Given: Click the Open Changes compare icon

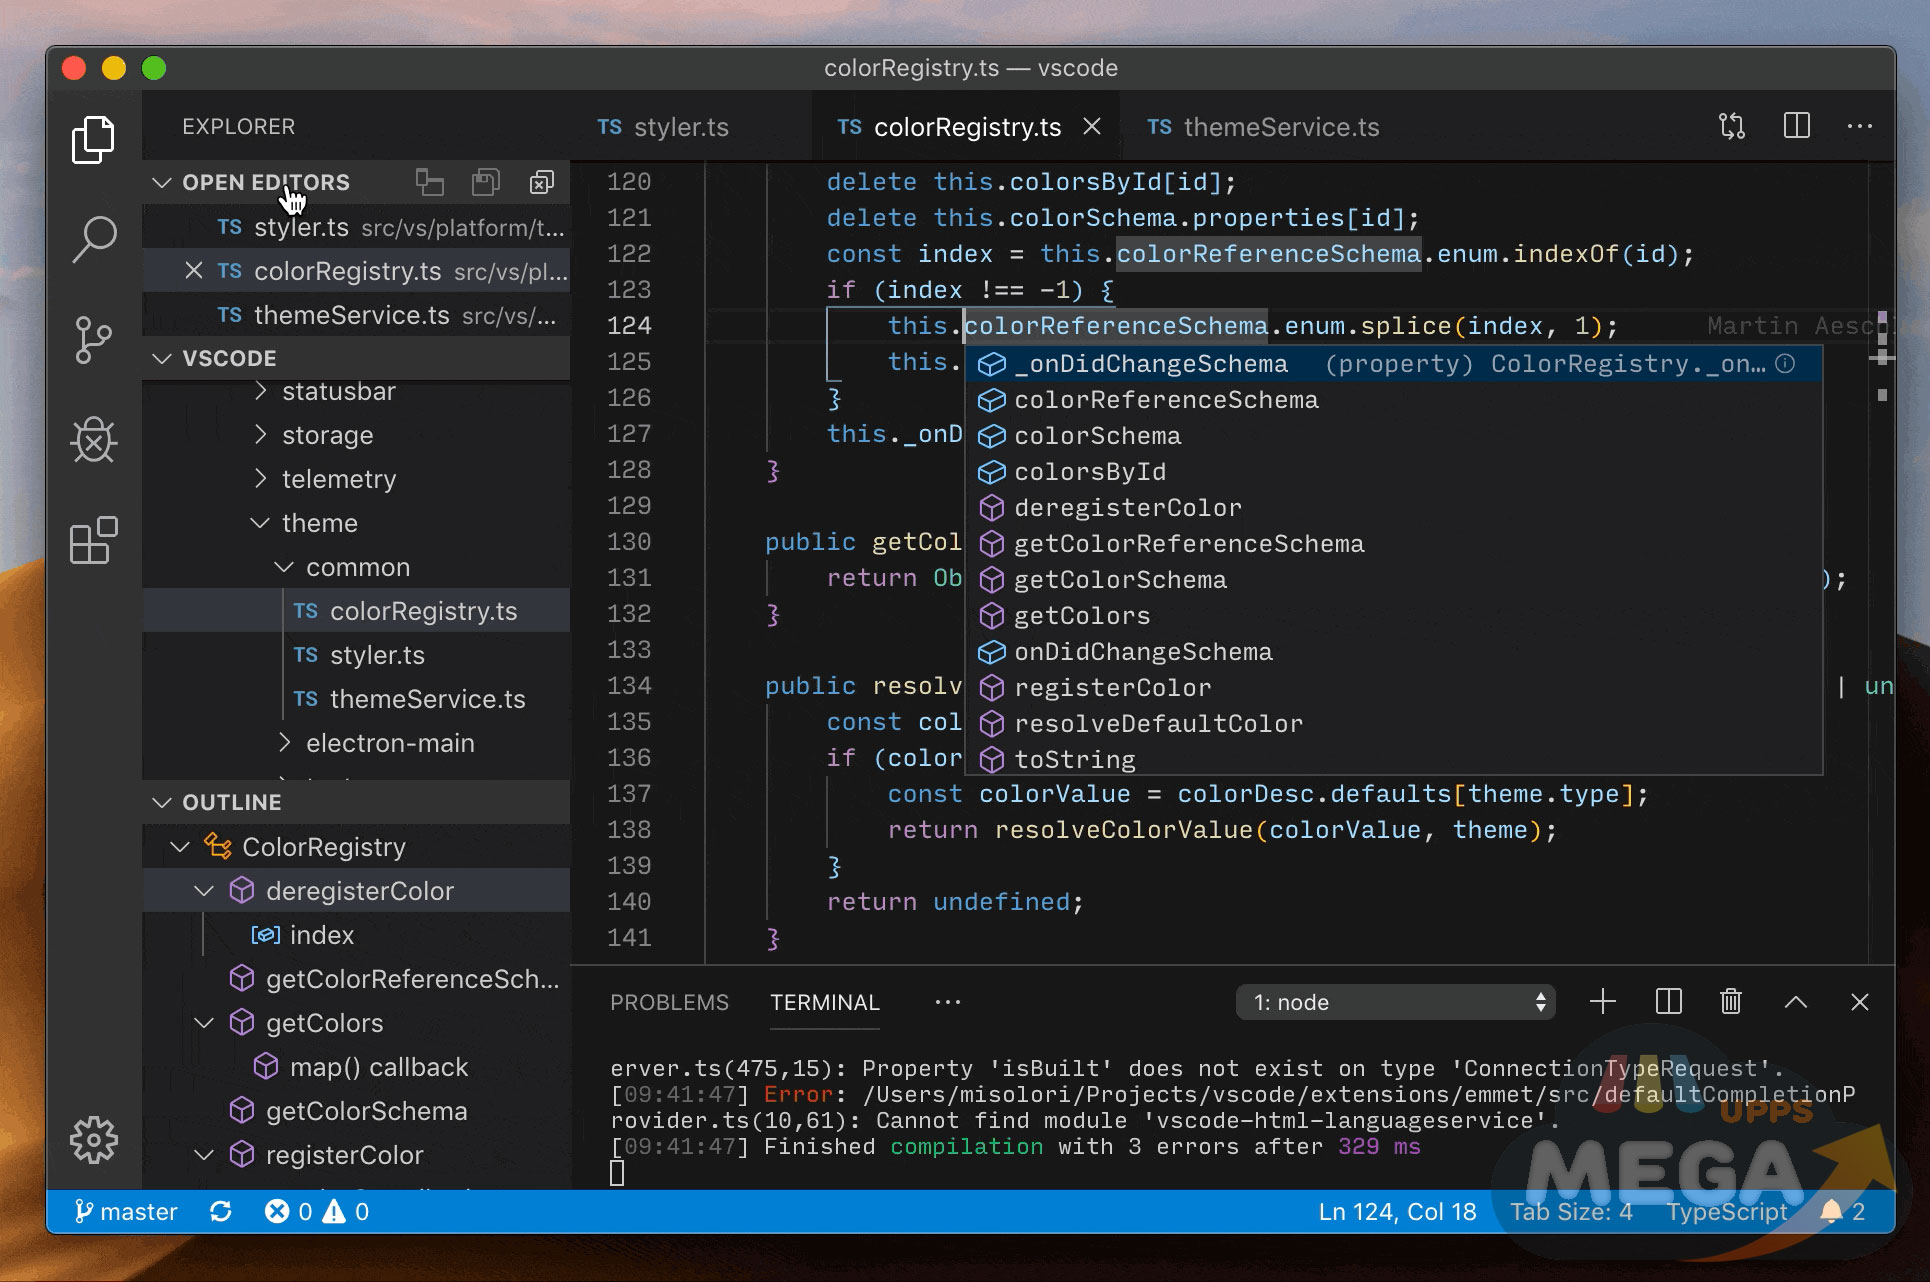Looking at the screenshot, I should 1732,127.
